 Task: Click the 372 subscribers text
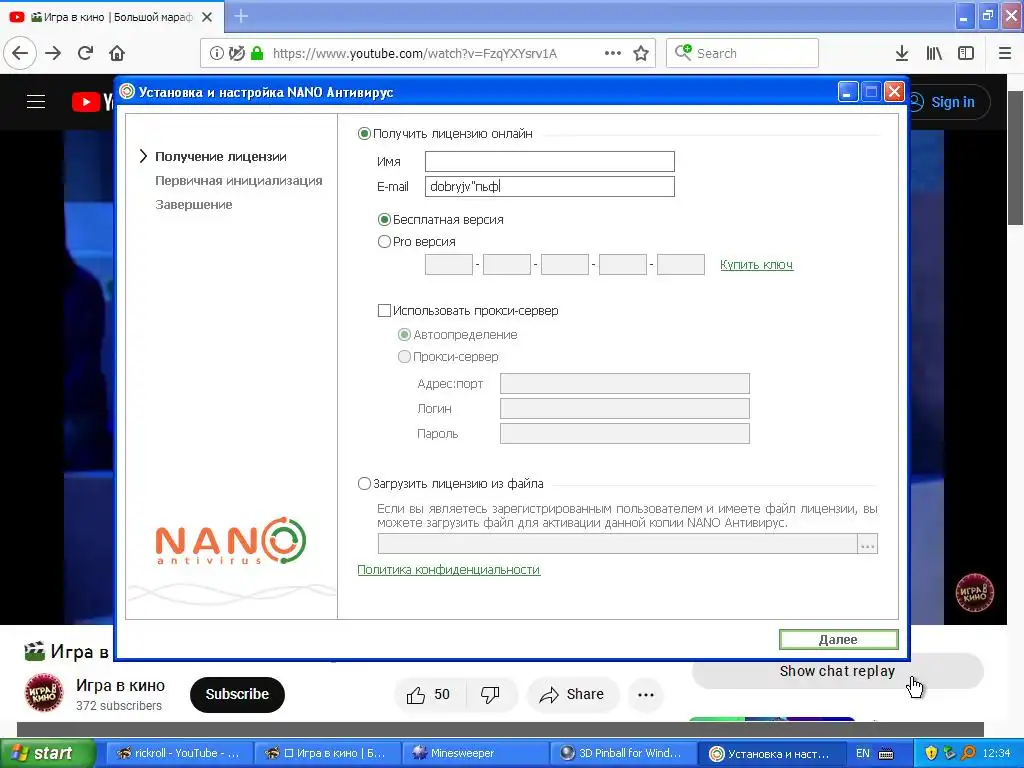click(x=119, y=706)
